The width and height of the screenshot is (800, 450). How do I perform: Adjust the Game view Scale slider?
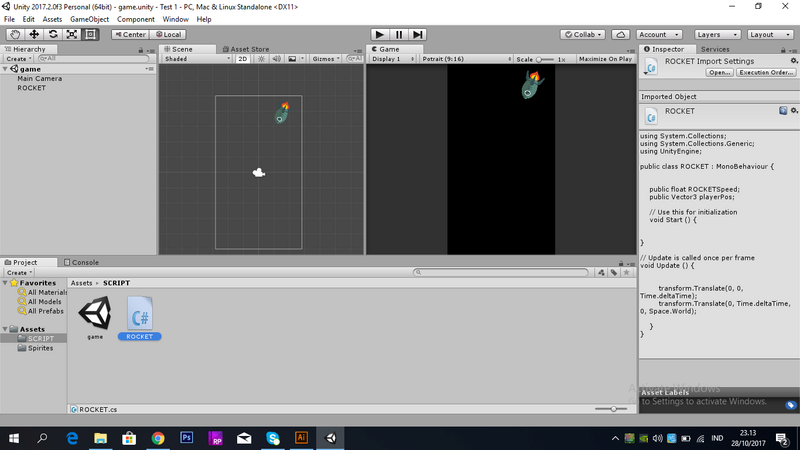[545, 59]
